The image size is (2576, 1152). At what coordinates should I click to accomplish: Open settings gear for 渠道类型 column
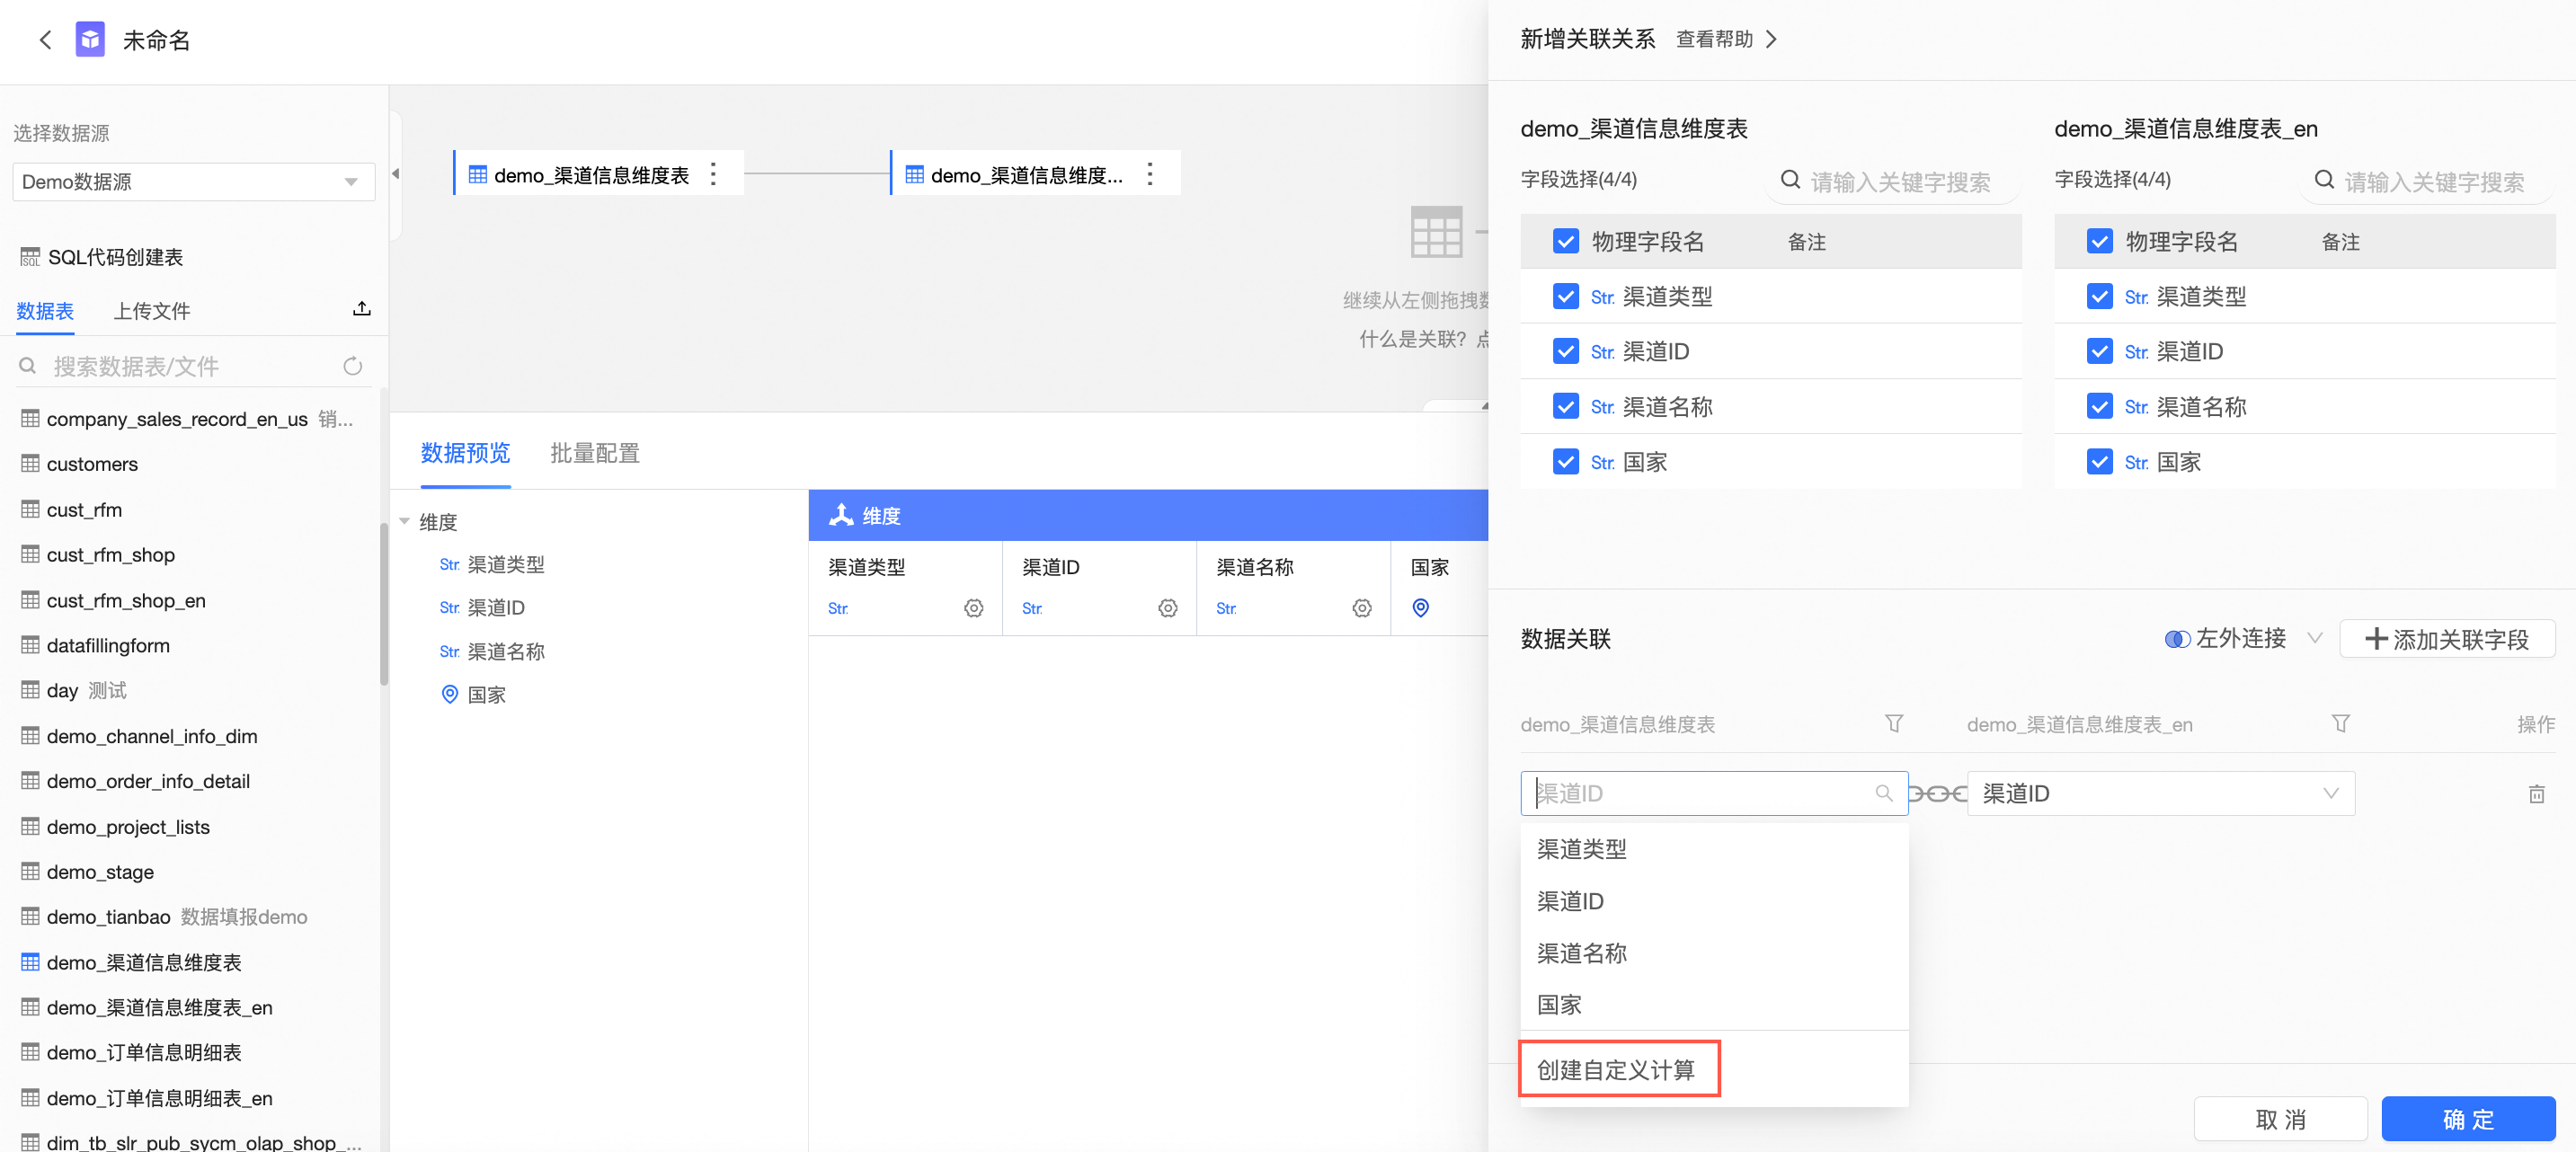pyautogui.click(x=973, y=609)
